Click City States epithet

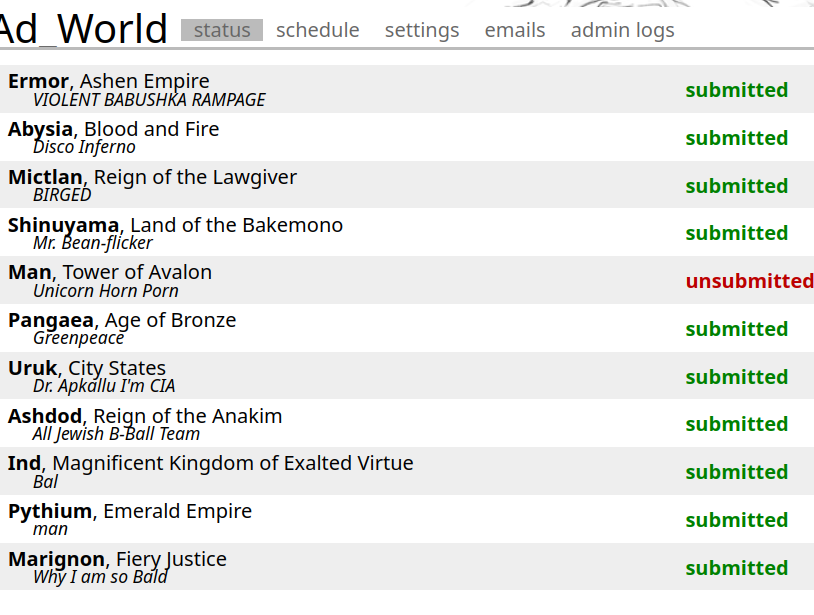pos(117,368)
